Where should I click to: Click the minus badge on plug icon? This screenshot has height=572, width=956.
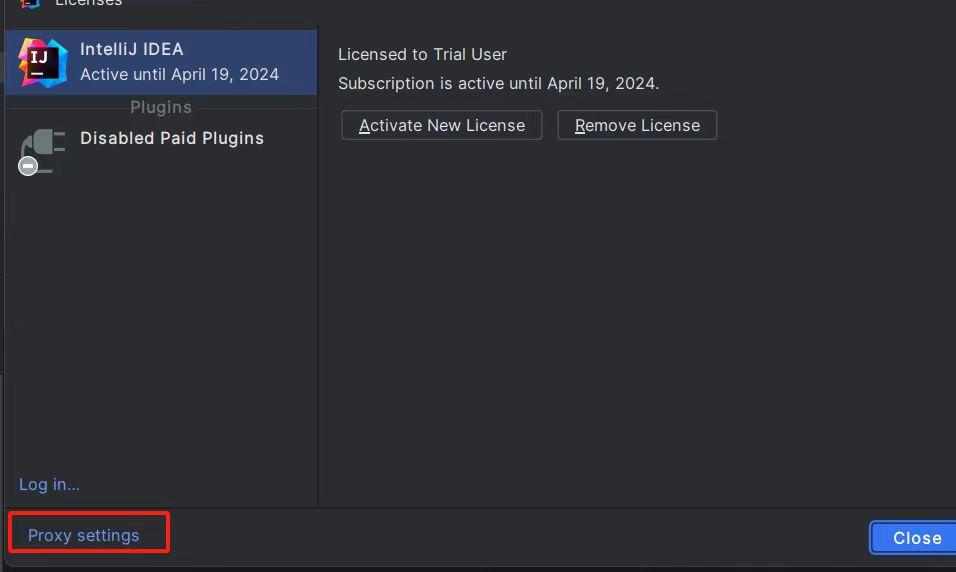[x=28, y=166]
